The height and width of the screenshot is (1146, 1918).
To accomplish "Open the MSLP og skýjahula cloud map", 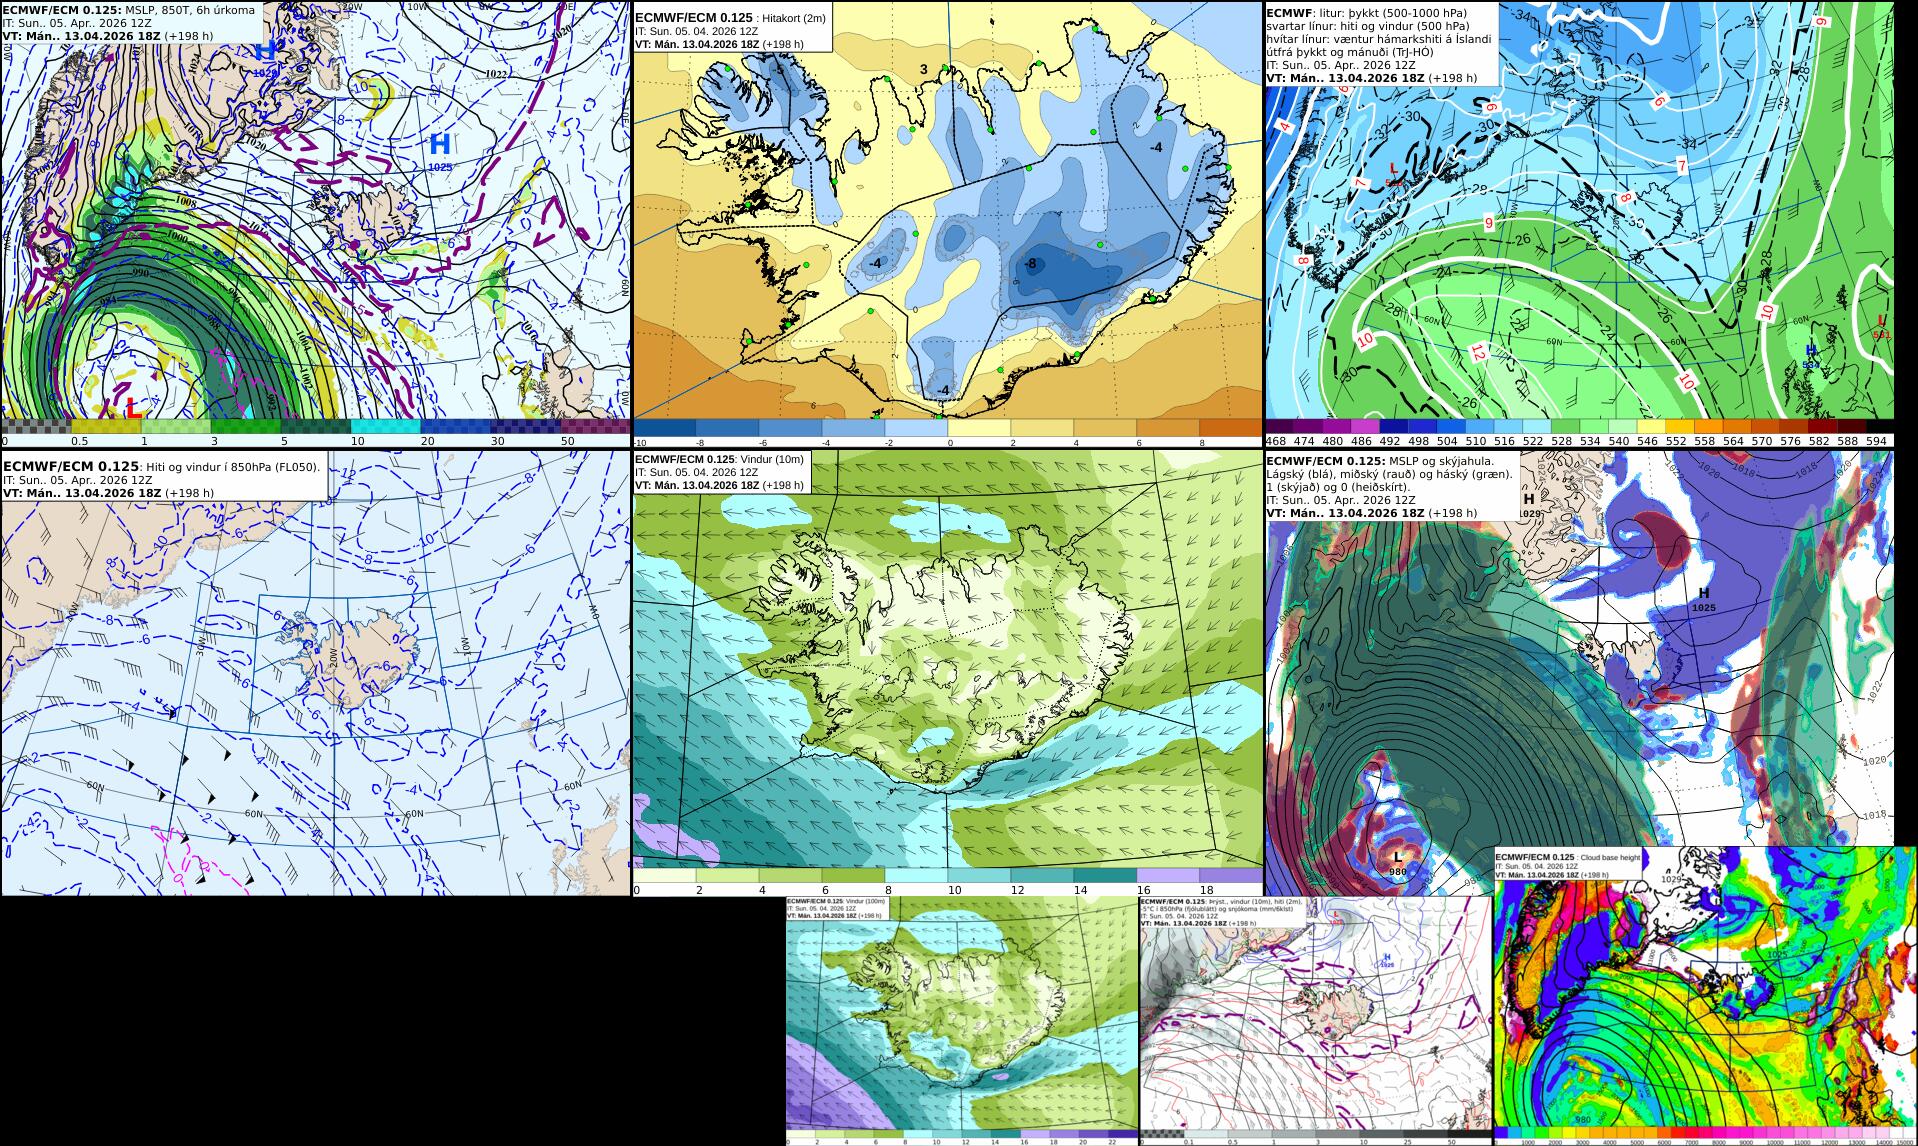I will [x=1579, y=672].
